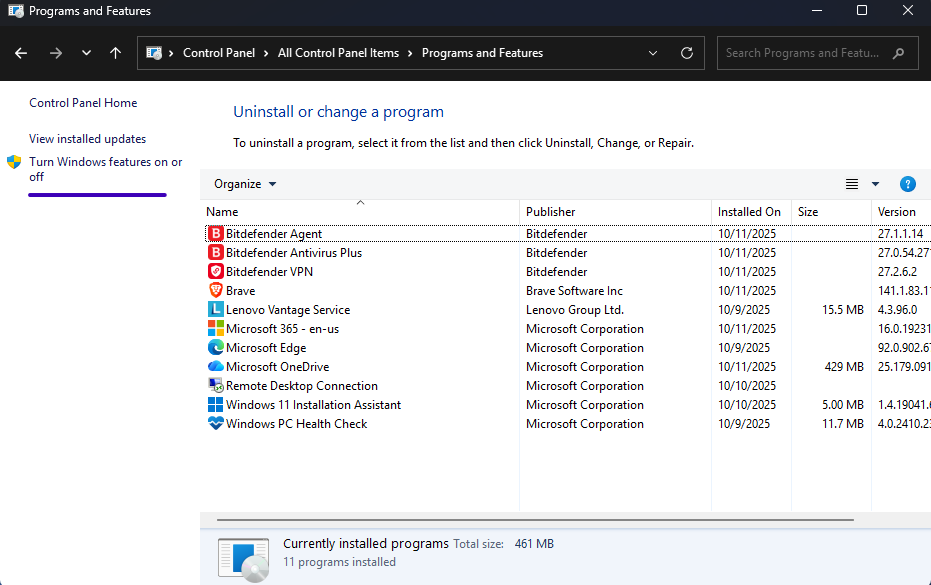Open the address bar history dropdown
The image size is (931, 585).
(x=653, y=53)
